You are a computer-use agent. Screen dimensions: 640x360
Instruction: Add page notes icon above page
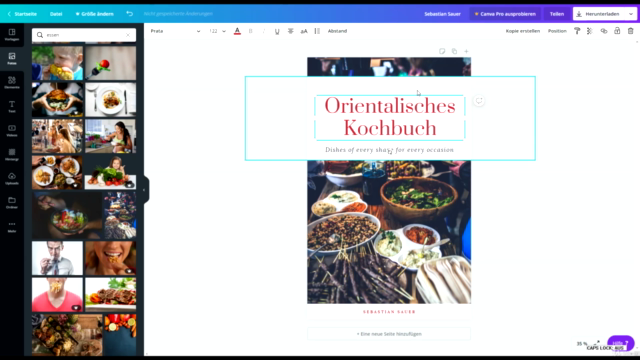coord(442,51)
